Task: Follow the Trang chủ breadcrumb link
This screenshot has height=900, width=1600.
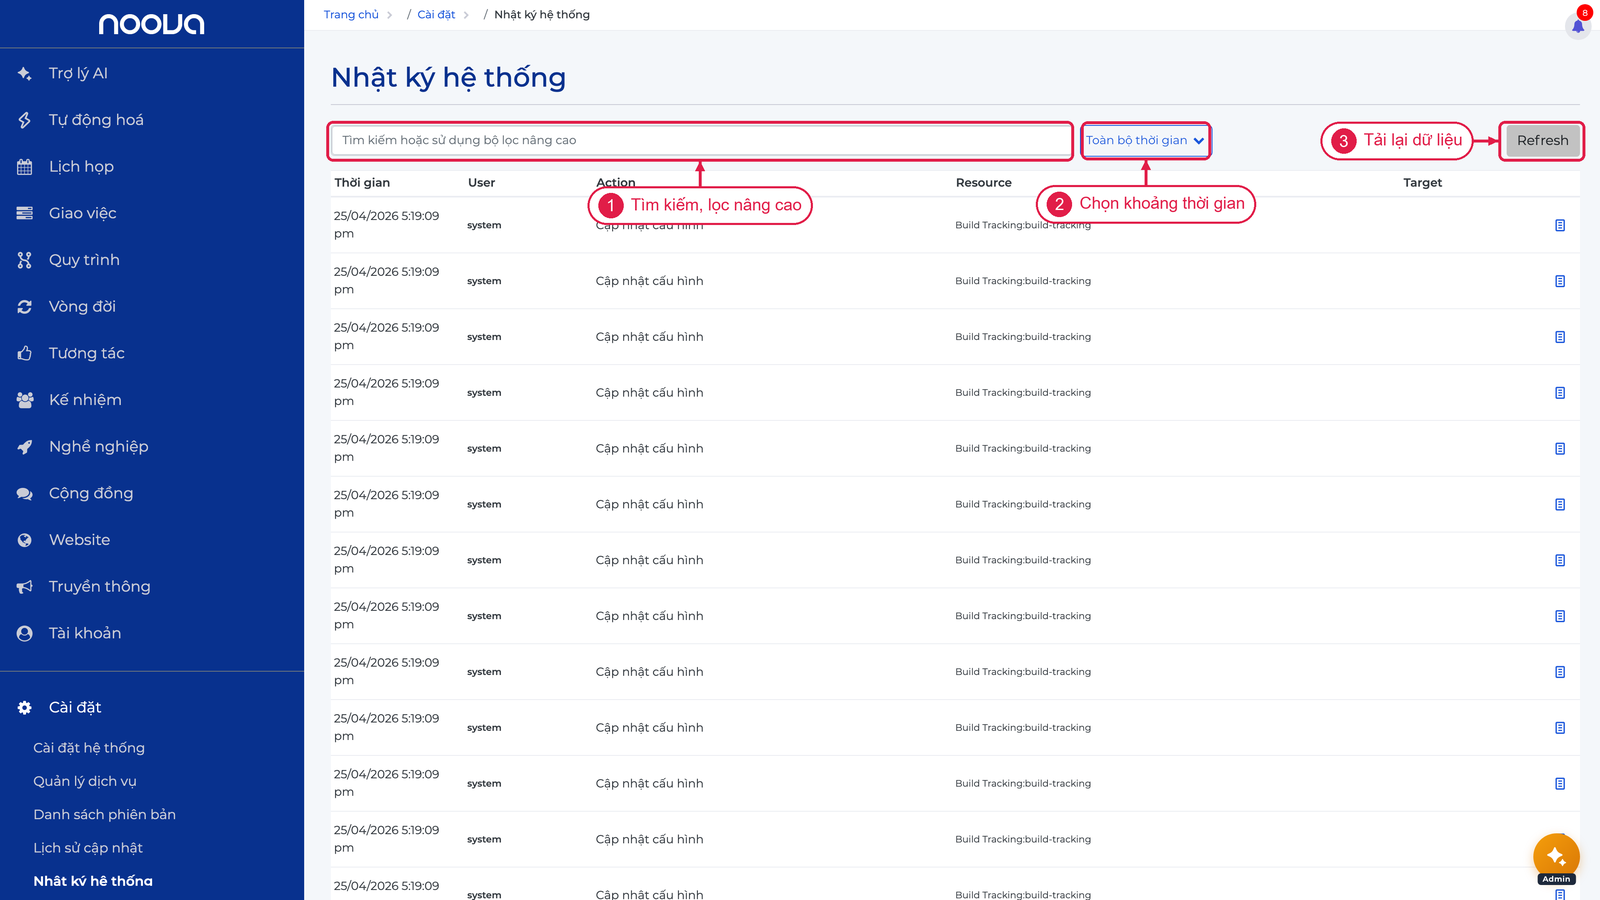Action: [x=351, y=15]
